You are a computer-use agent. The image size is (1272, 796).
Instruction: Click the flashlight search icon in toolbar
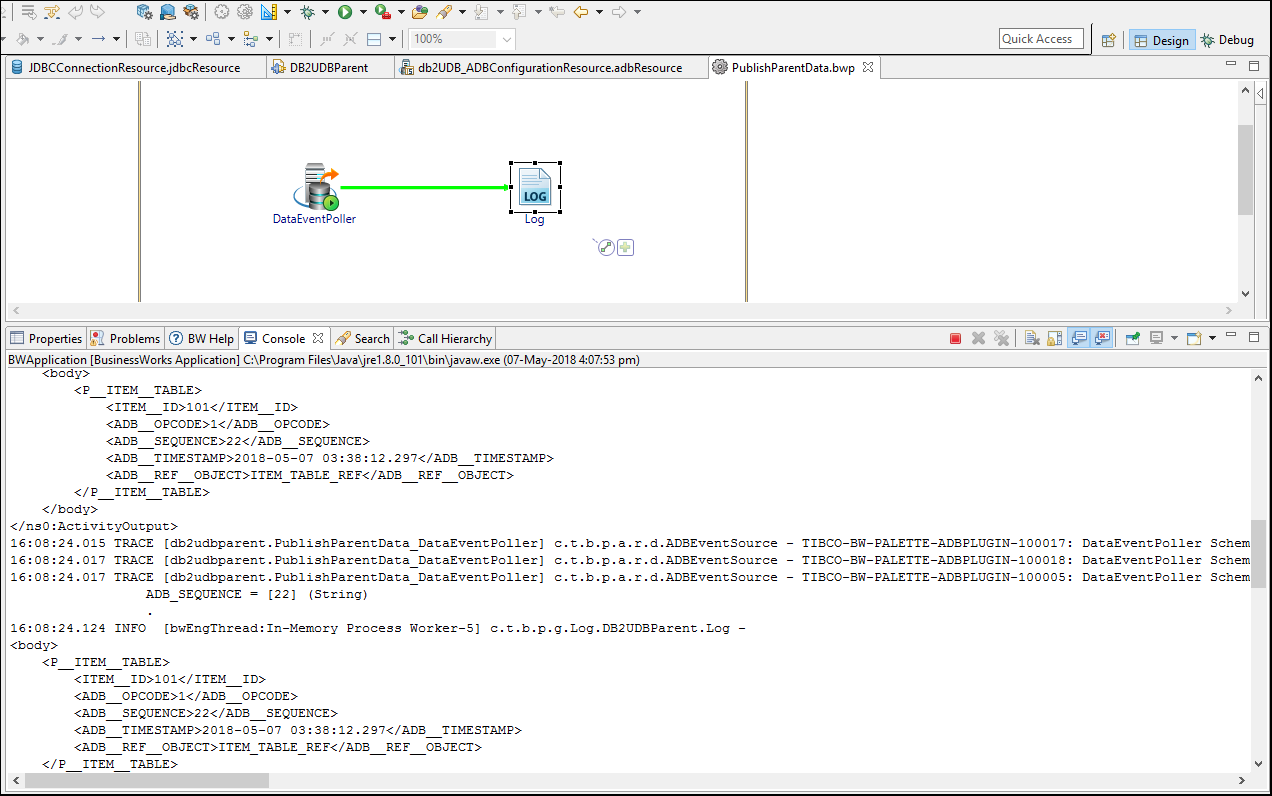(x=444, y=12)
